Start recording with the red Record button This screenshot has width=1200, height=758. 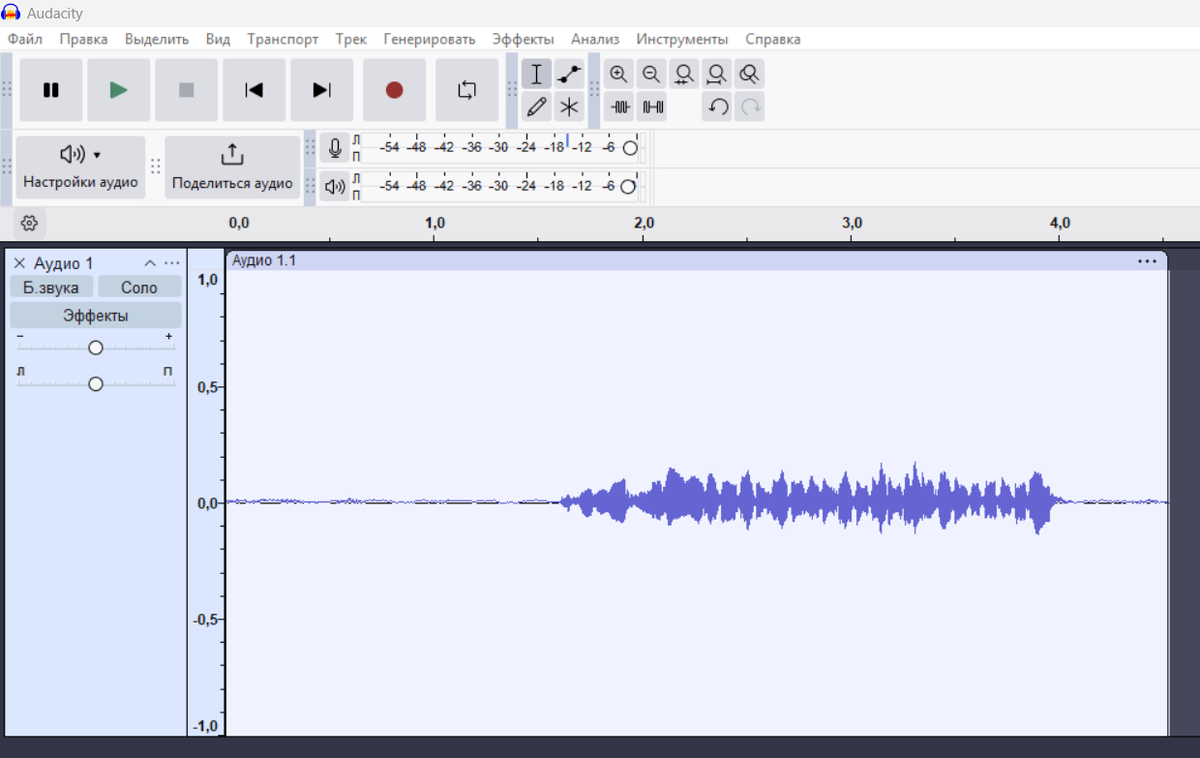coord(394,90)
